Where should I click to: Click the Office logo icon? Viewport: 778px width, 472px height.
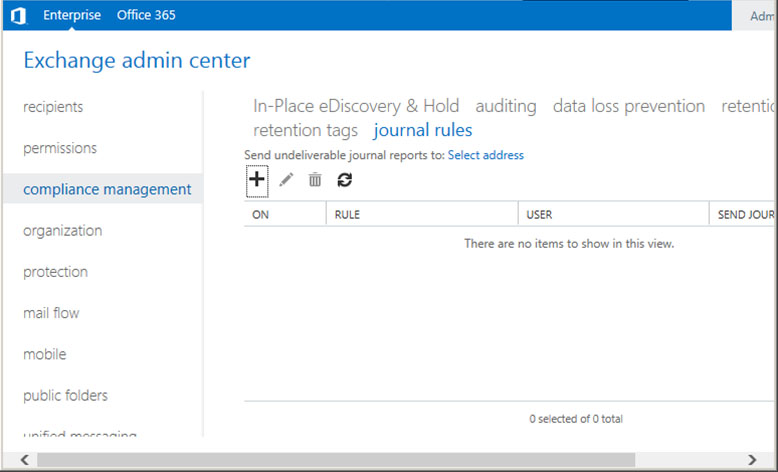tap(19, 16)
